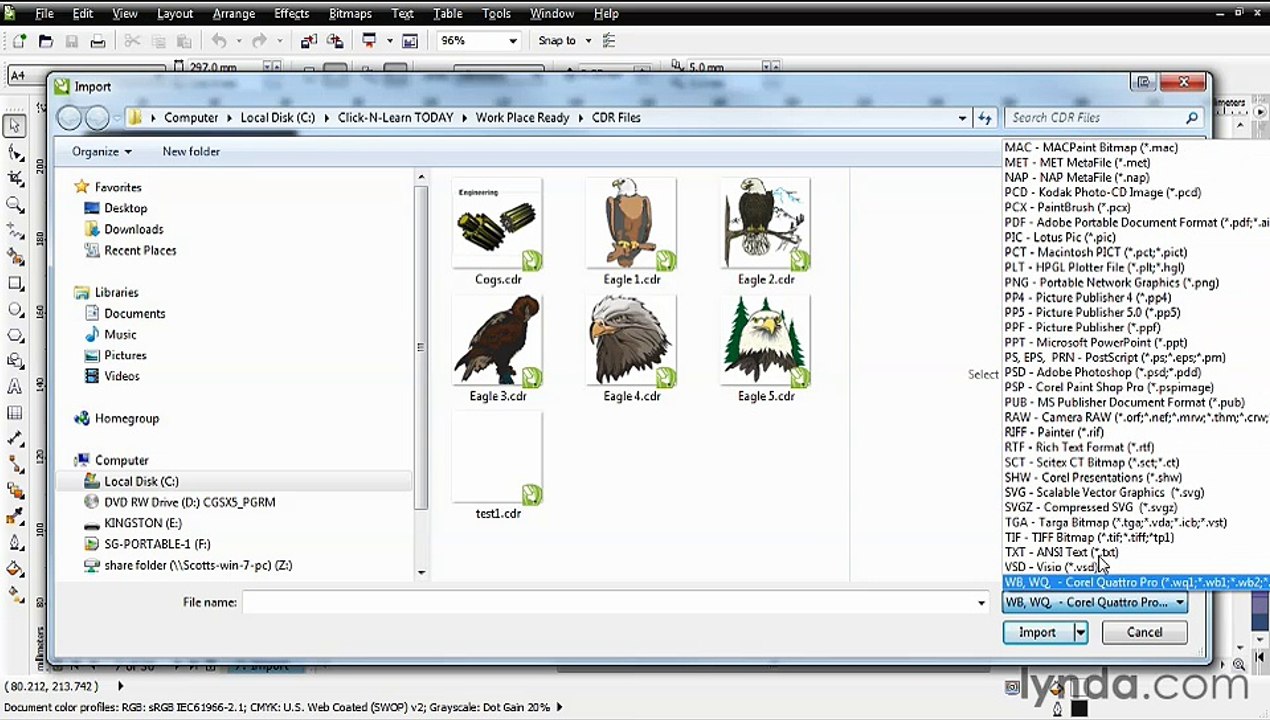Select the Zoom magnifier tool

point(15,204)
